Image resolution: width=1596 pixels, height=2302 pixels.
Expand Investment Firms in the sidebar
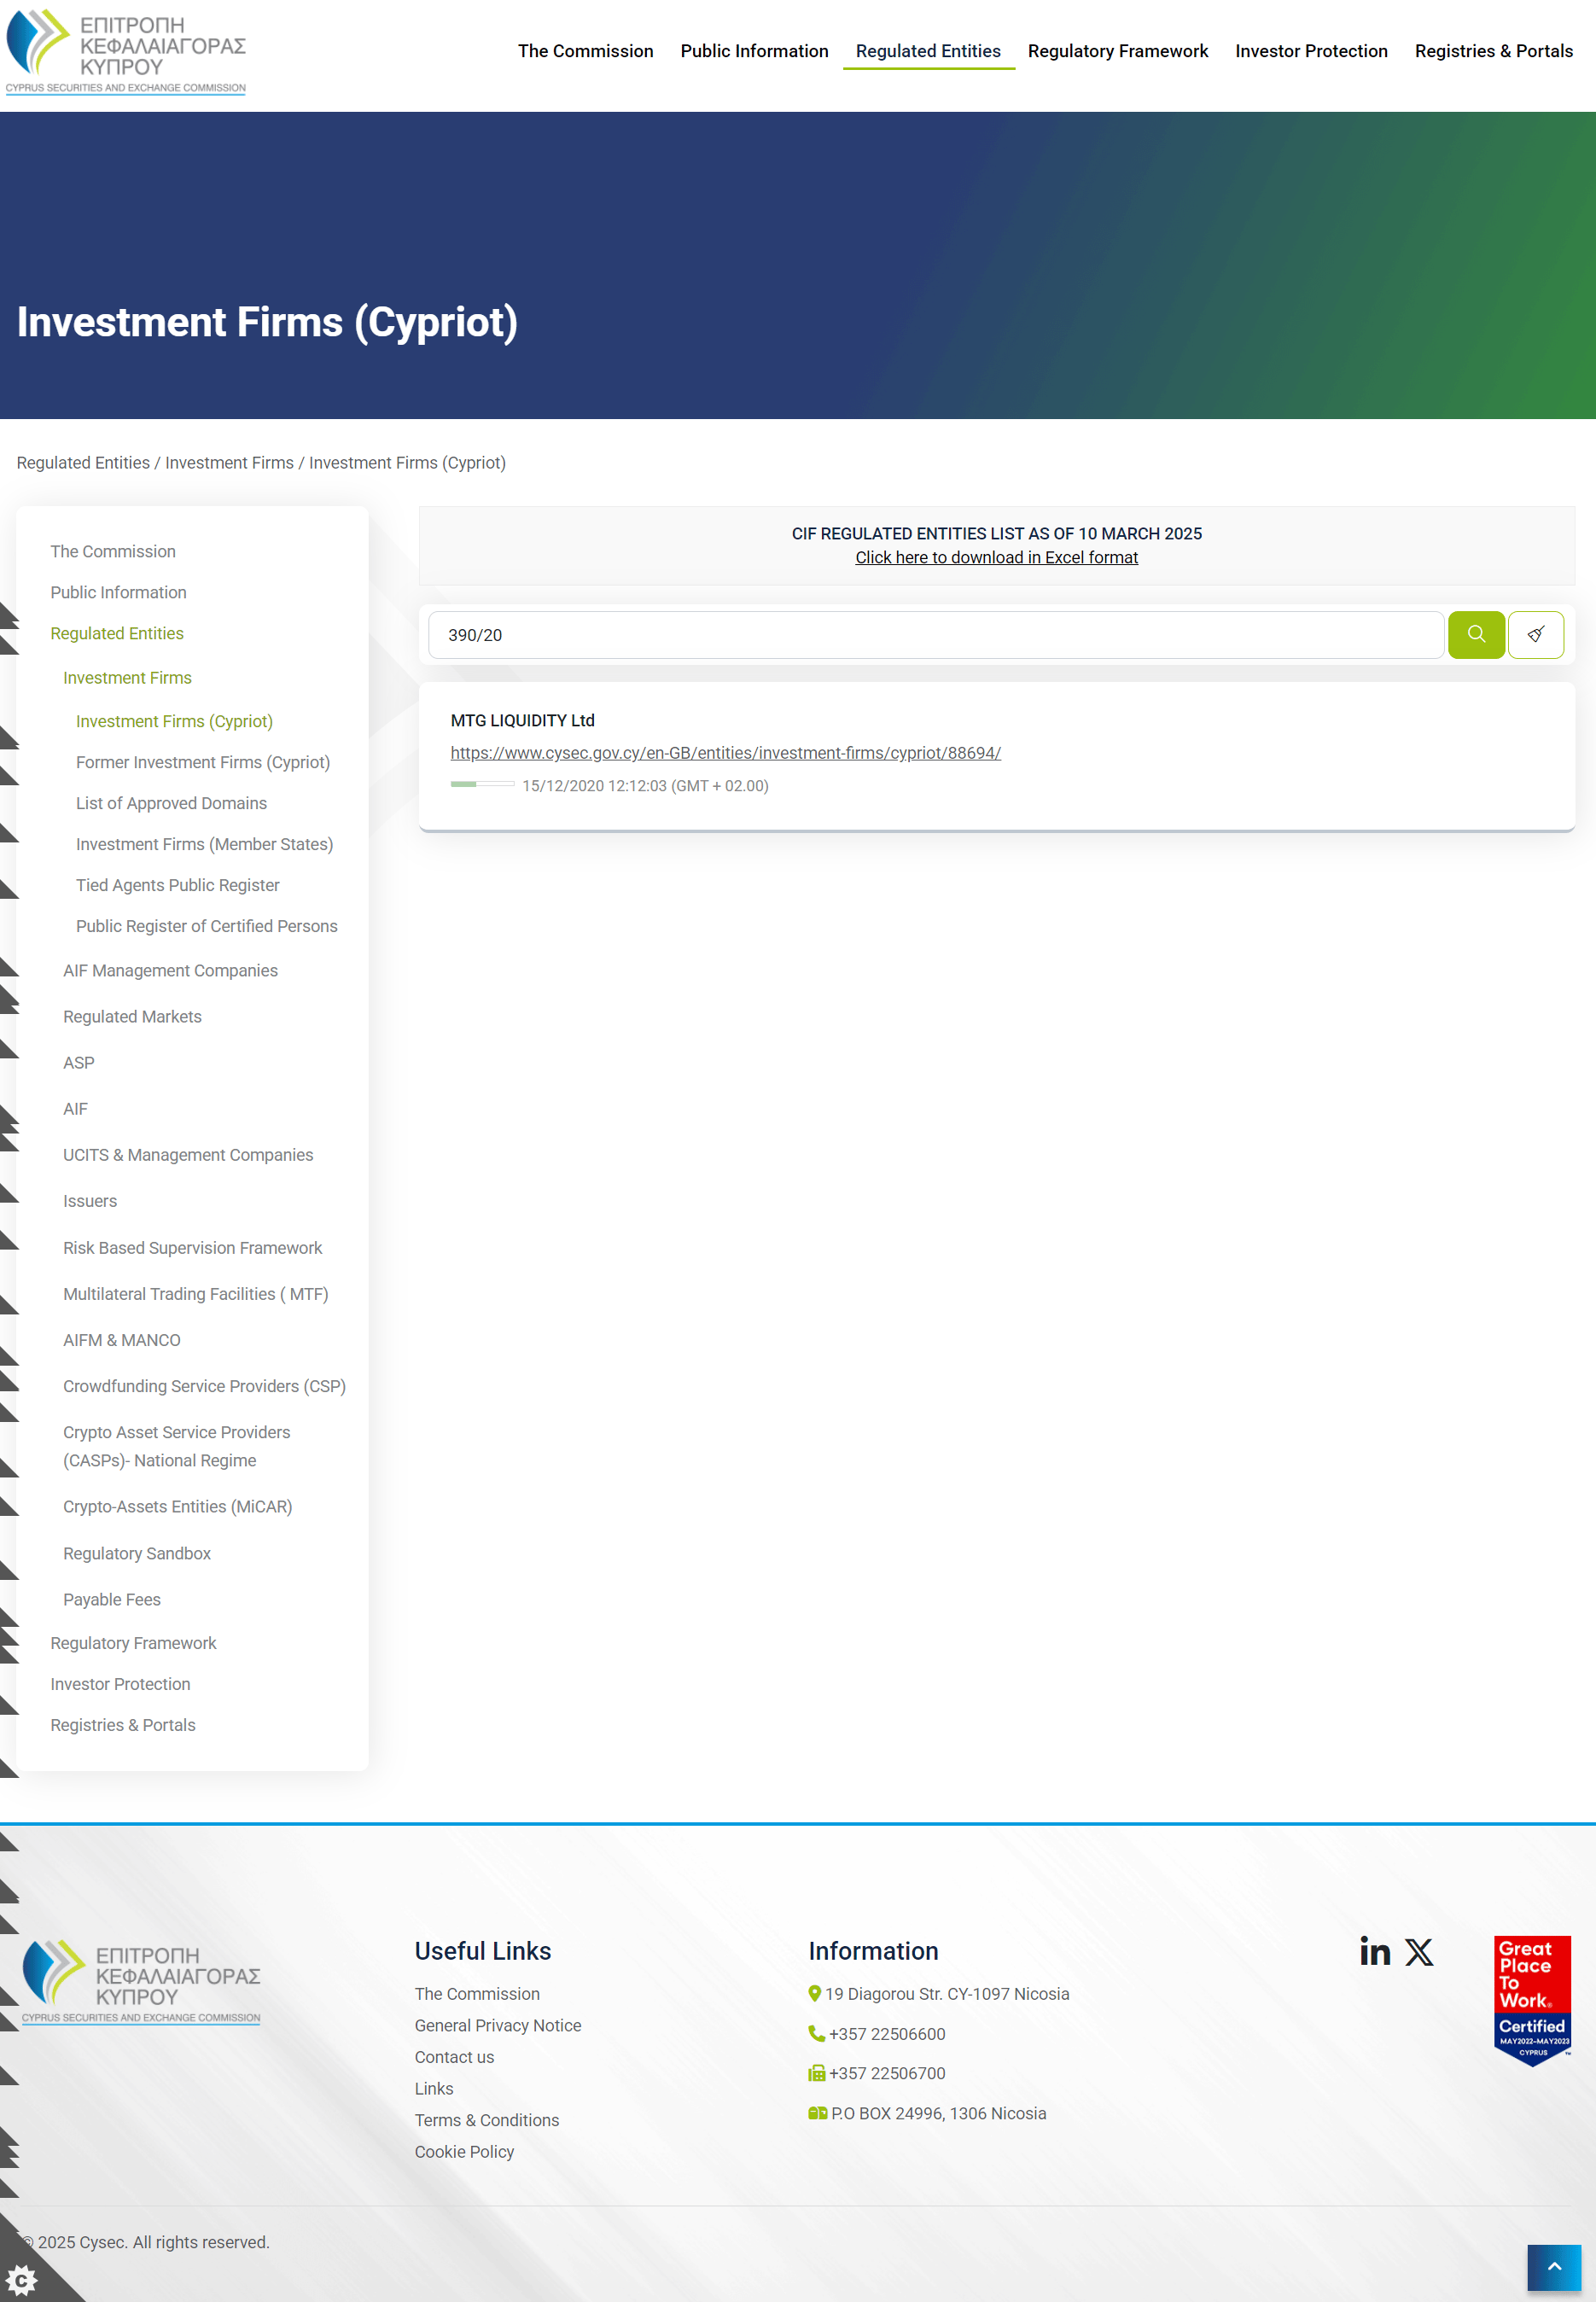coord(127,678)
